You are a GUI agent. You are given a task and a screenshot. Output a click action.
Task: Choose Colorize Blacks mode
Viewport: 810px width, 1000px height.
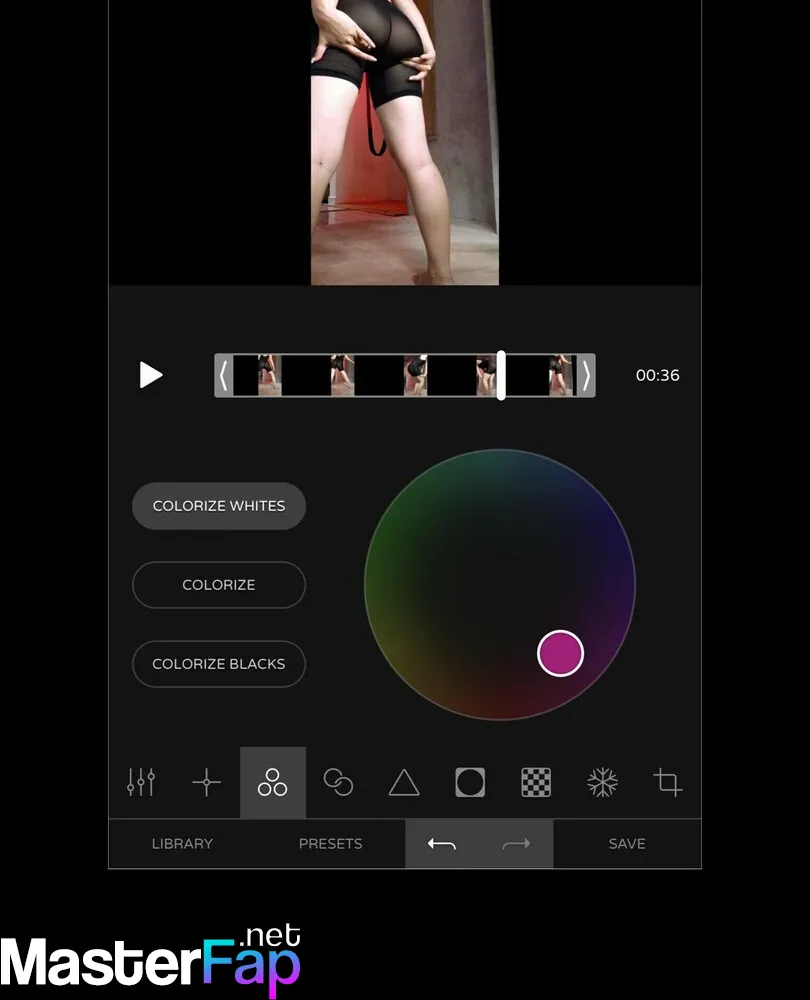pos(219,664)
